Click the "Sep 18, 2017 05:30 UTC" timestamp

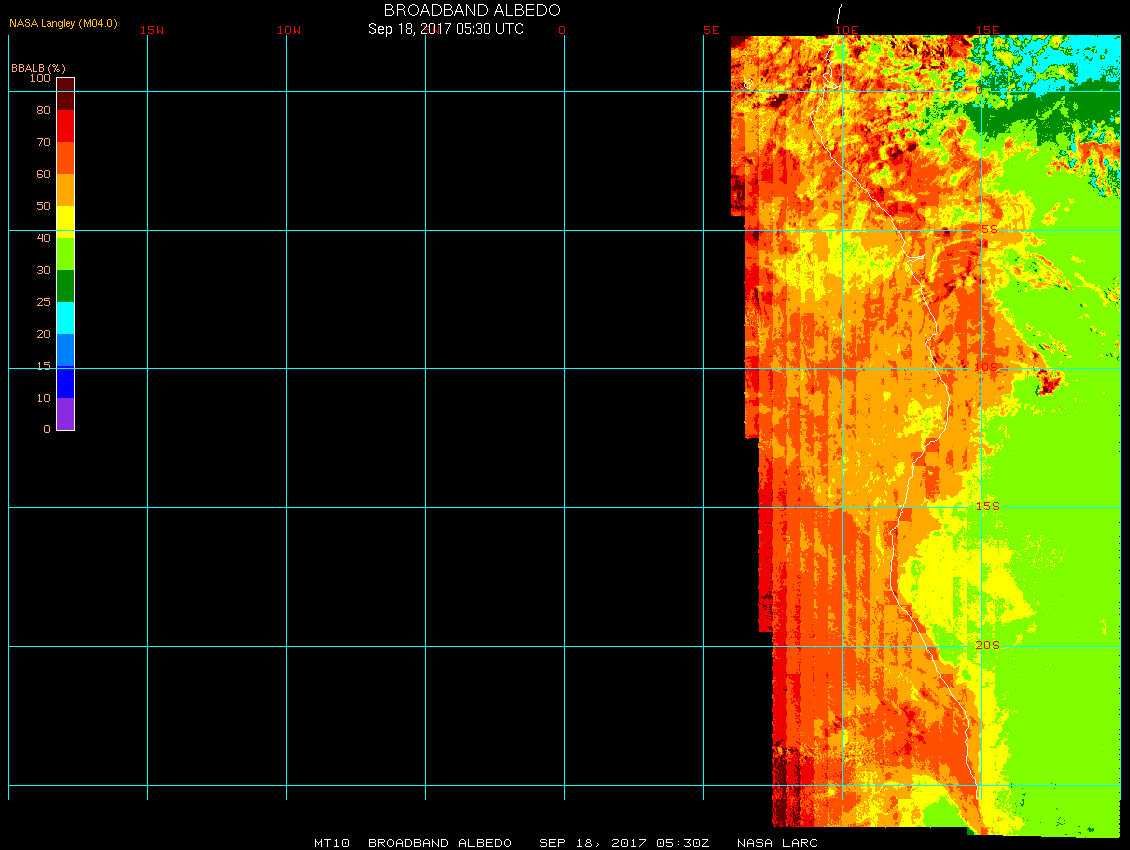point(446,29)
